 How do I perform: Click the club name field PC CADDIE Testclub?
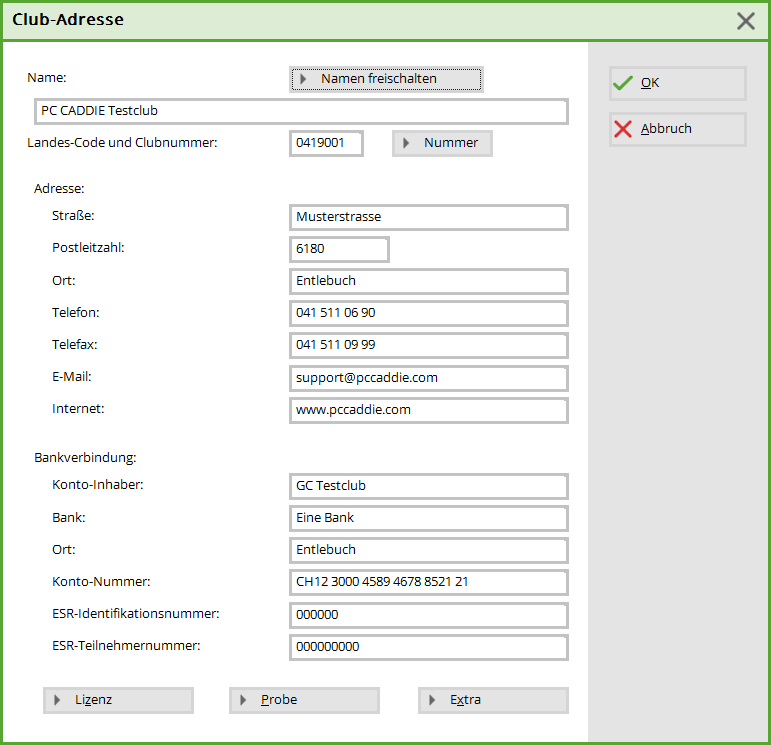300,111
